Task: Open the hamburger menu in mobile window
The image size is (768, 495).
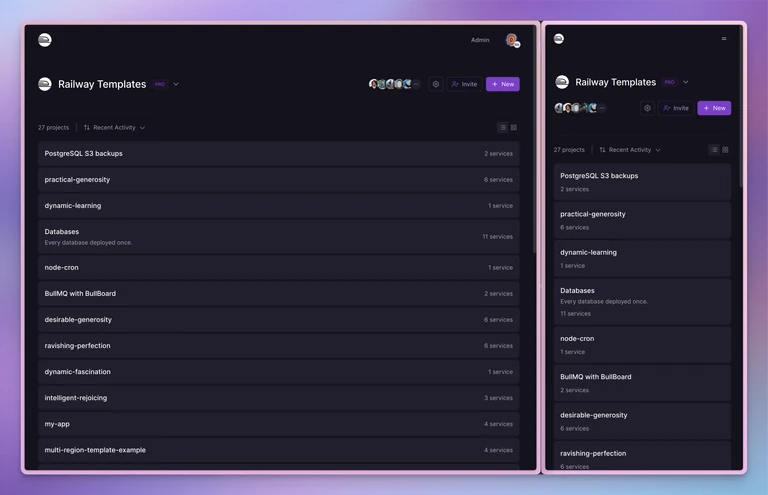Action: click(724, 39)
